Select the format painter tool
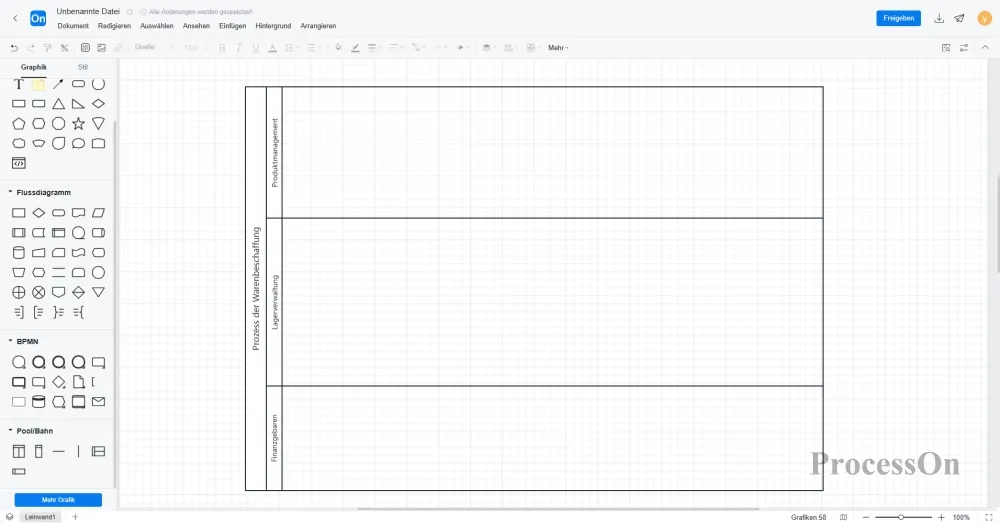The image size is (1000, 523). (47, 47)
